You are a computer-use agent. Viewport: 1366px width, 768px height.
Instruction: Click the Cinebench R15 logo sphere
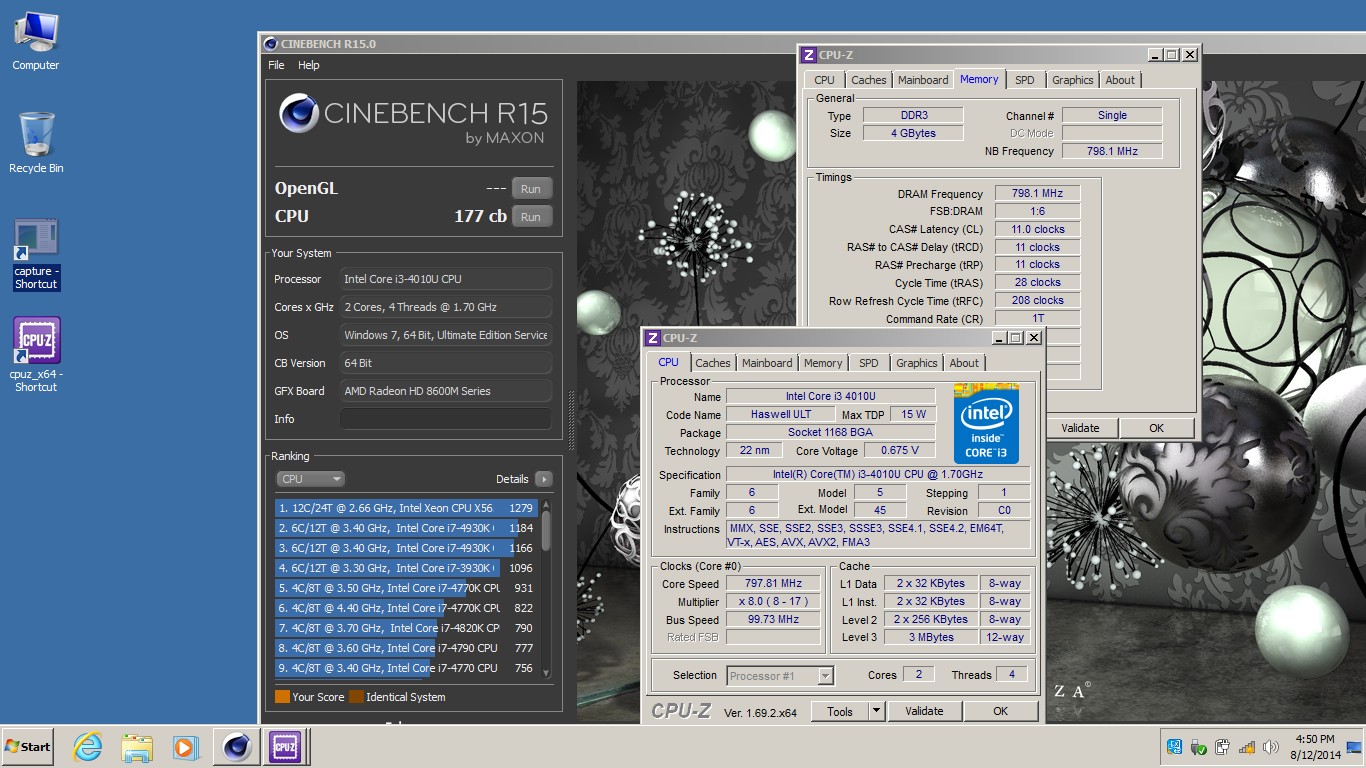click(x=299, y=113)
